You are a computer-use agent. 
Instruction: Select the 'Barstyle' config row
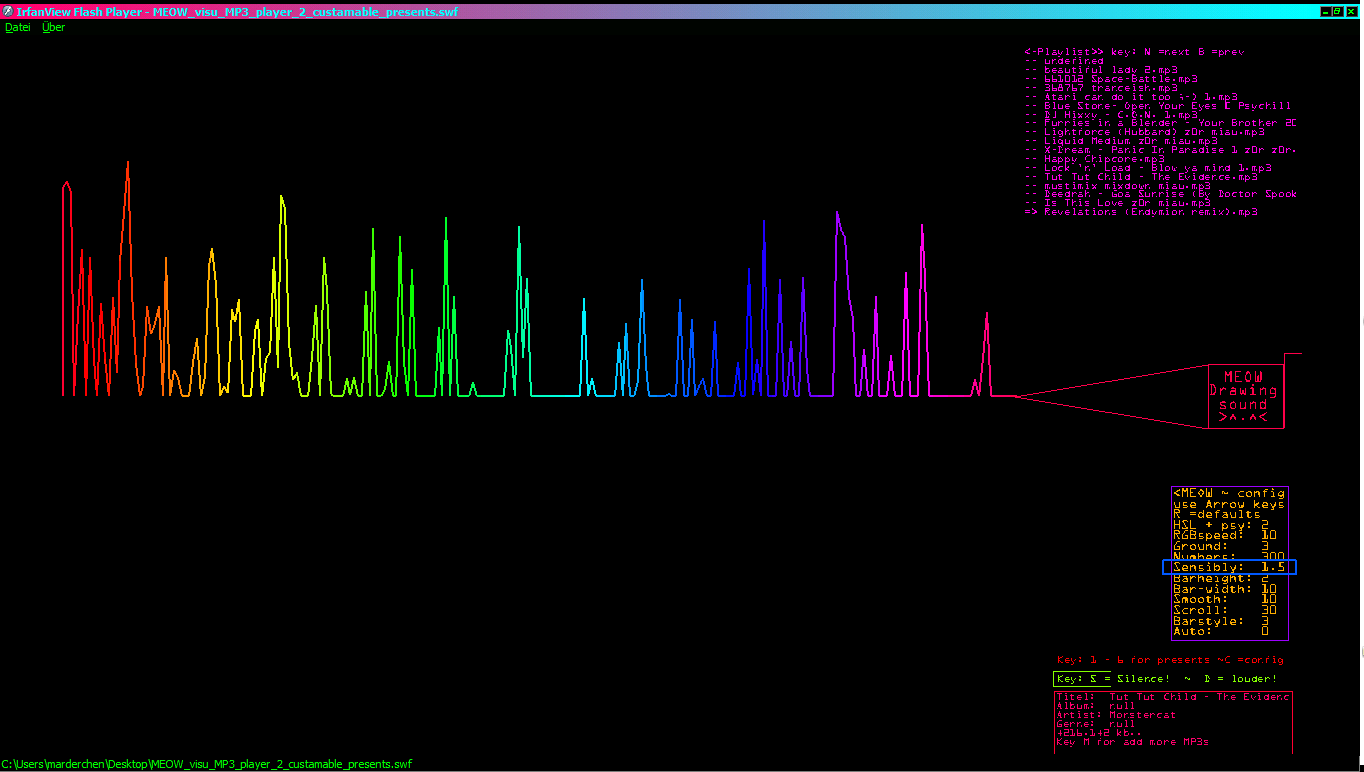click(1229, 621)
